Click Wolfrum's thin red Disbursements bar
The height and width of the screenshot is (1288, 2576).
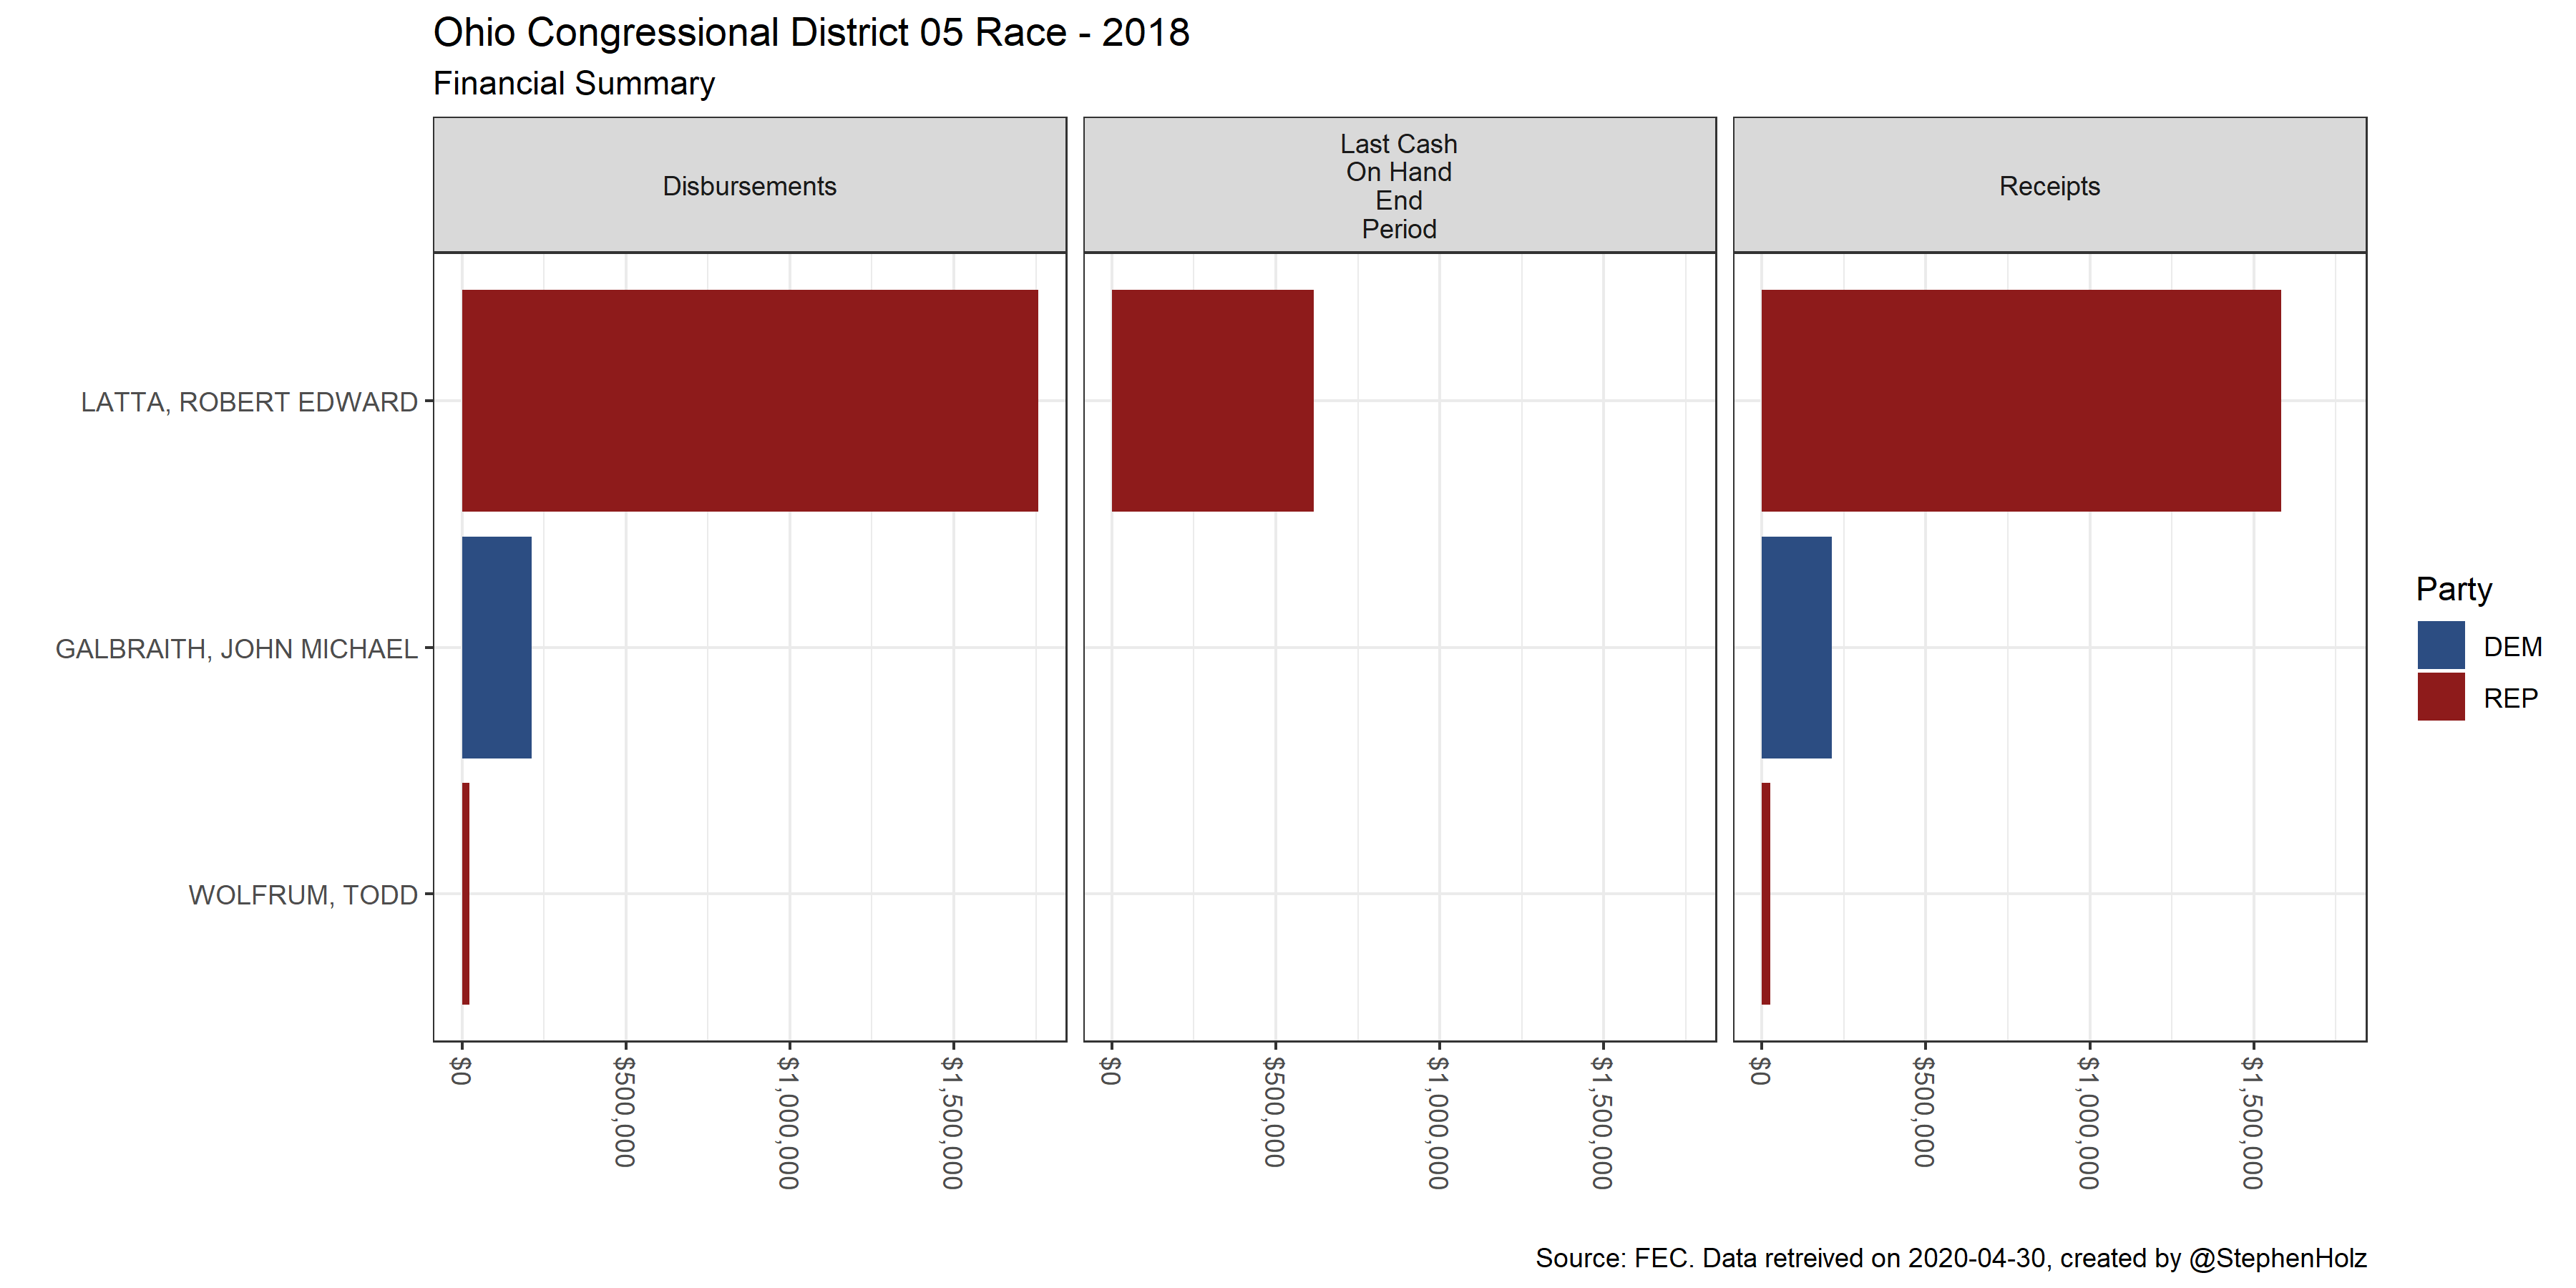pyautogui.click(x=466, y=893)
